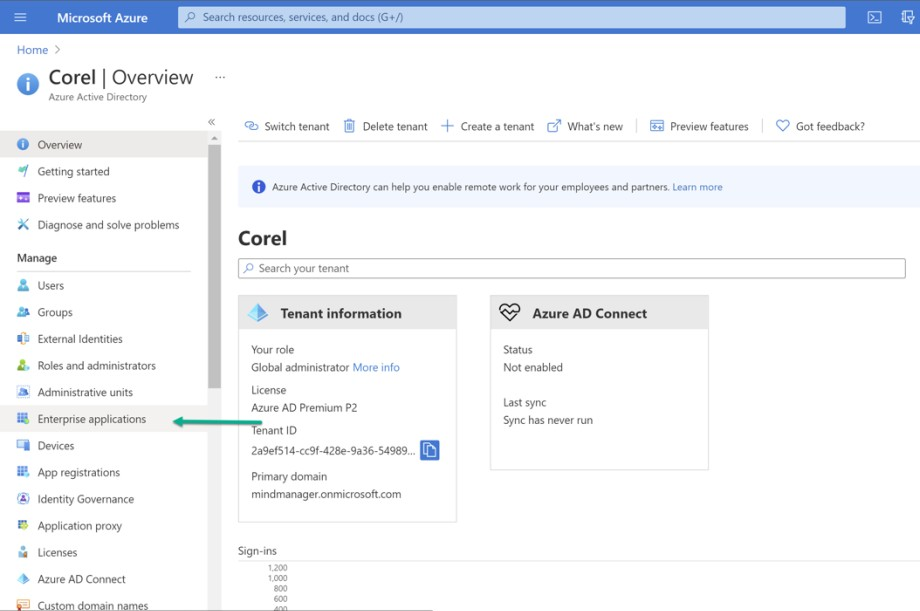Click the Azure AD Premium P2 license text

tap(304, 407)
